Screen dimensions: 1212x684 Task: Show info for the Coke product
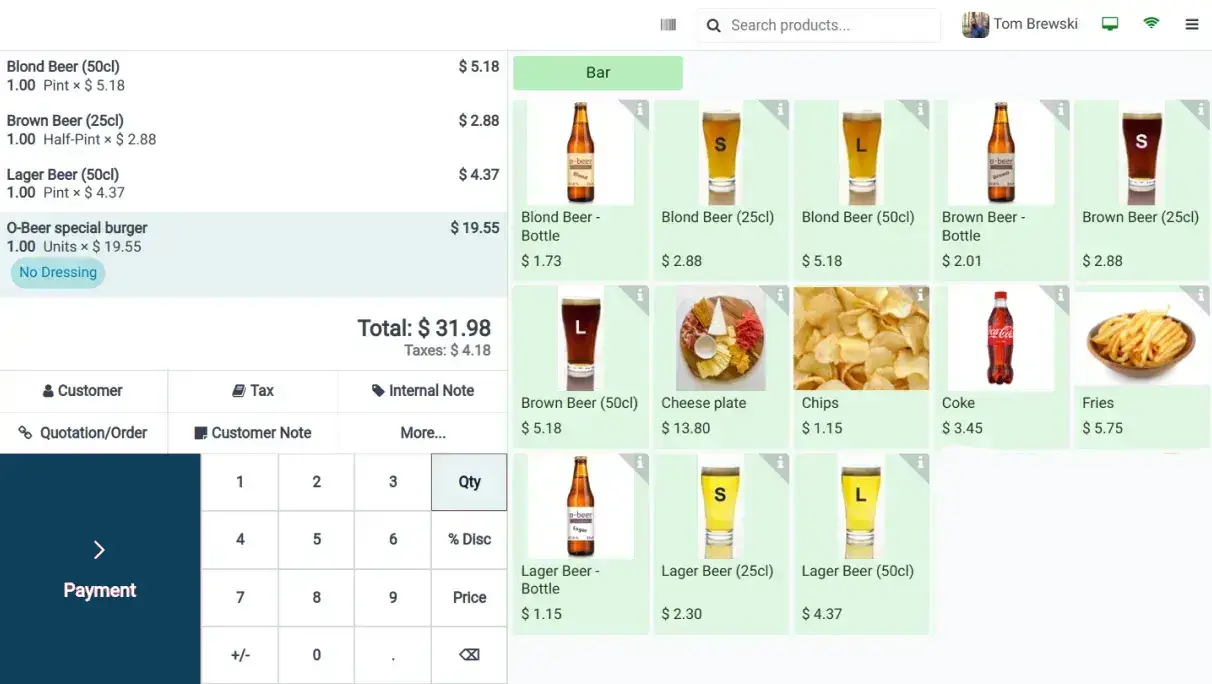pyautogui.click(x=1060, y=296)
